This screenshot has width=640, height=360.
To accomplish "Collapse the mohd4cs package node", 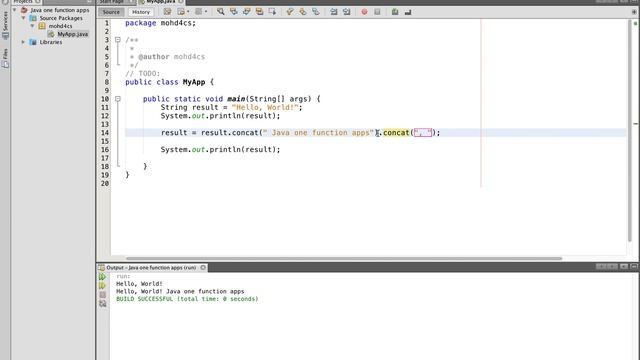I will 32,26.
